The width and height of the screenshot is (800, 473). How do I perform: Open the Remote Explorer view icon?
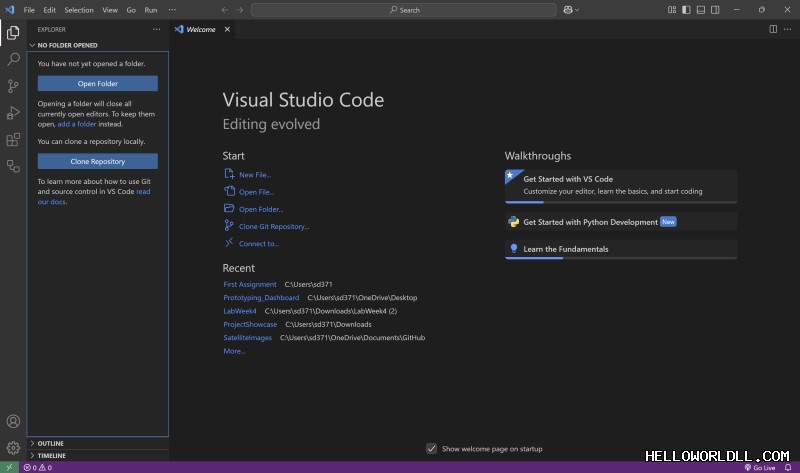13,166
